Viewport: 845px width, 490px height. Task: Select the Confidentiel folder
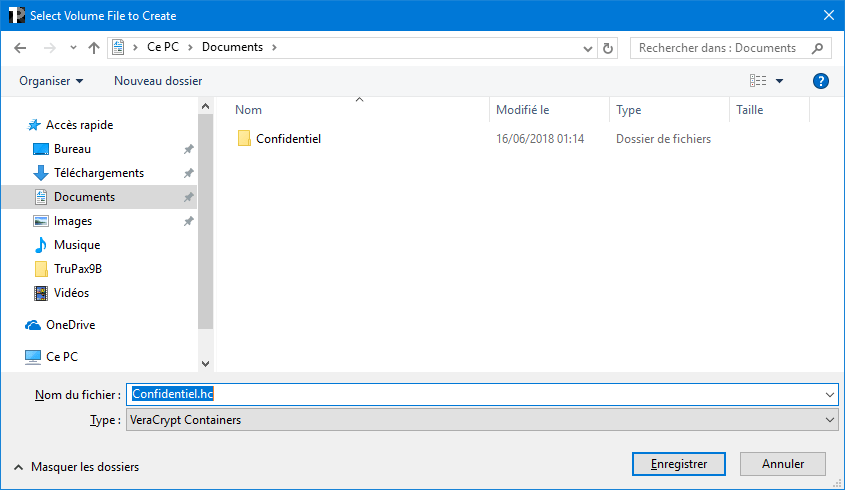click(288, 139)
